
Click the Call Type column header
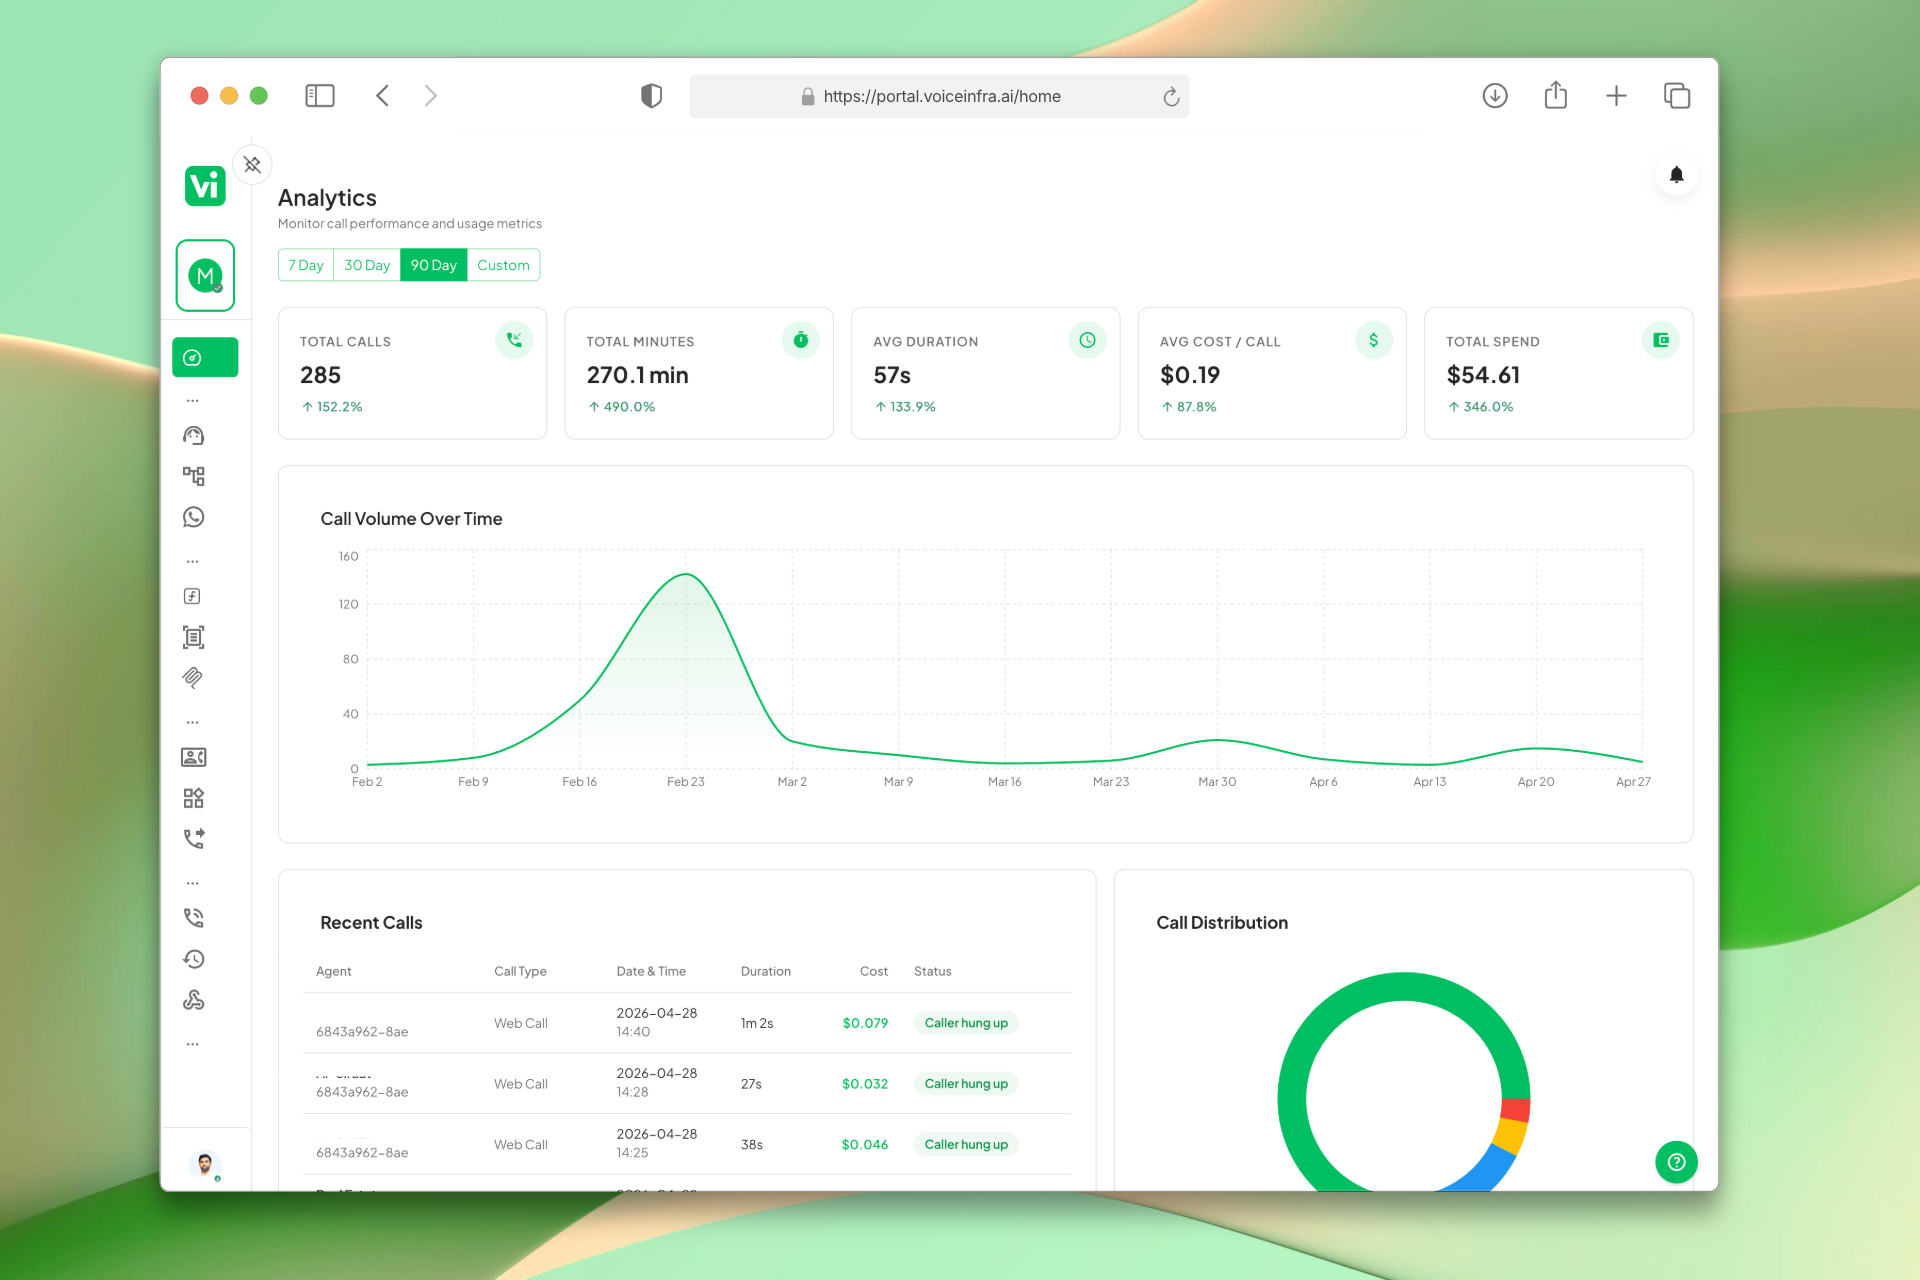coord(520,971)
